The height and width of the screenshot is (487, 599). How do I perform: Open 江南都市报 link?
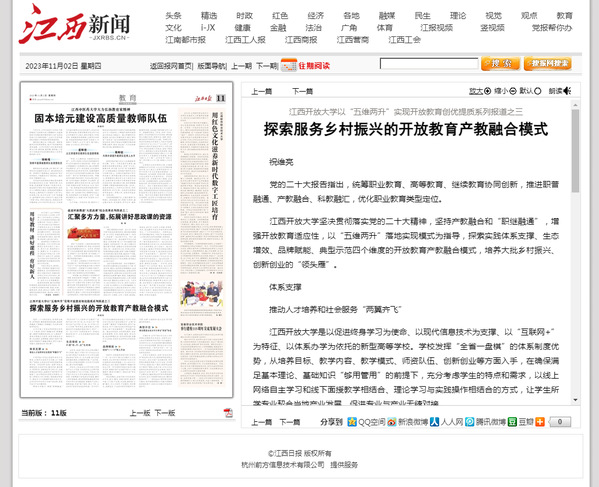pyautogui.click(x=185, y=39)
